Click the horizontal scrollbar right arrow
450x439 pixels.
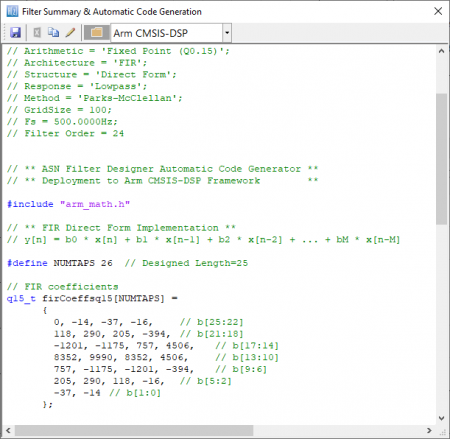pos(429,431)
